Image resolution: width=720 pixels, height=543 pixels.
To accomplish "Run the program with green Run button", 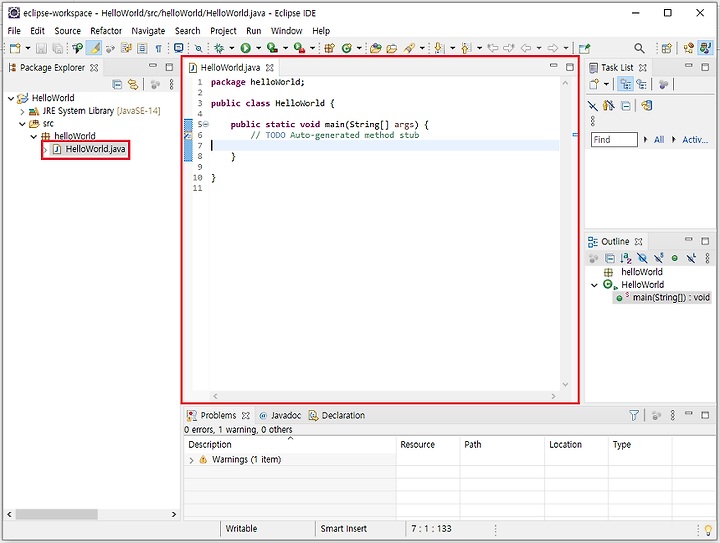I will [x=246, y=48].
